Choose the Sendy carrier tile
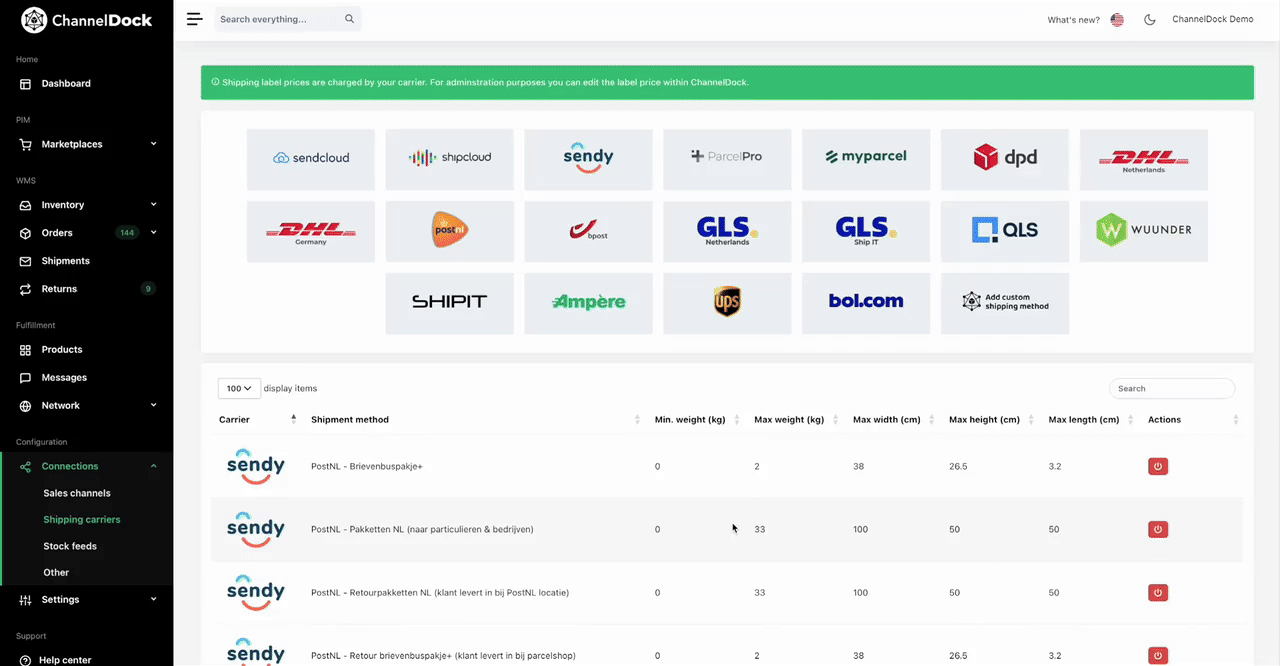Viewport: 1280px width, 666px height. click(x=588, y=159)
